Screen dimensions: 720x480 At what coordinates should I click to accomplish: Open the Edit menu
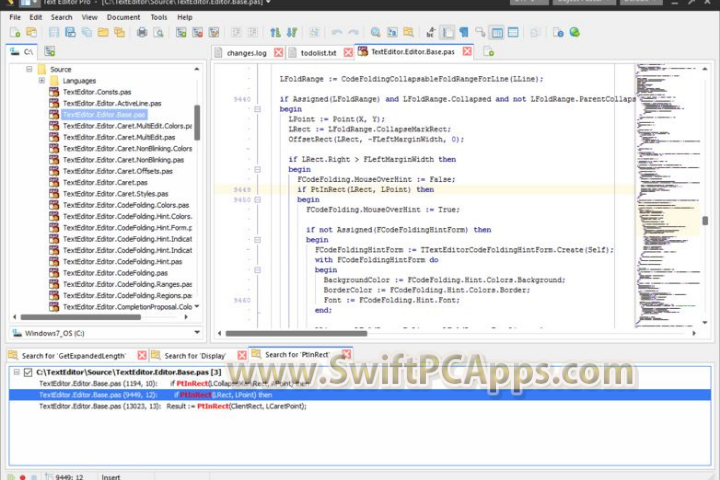(36, 17)
